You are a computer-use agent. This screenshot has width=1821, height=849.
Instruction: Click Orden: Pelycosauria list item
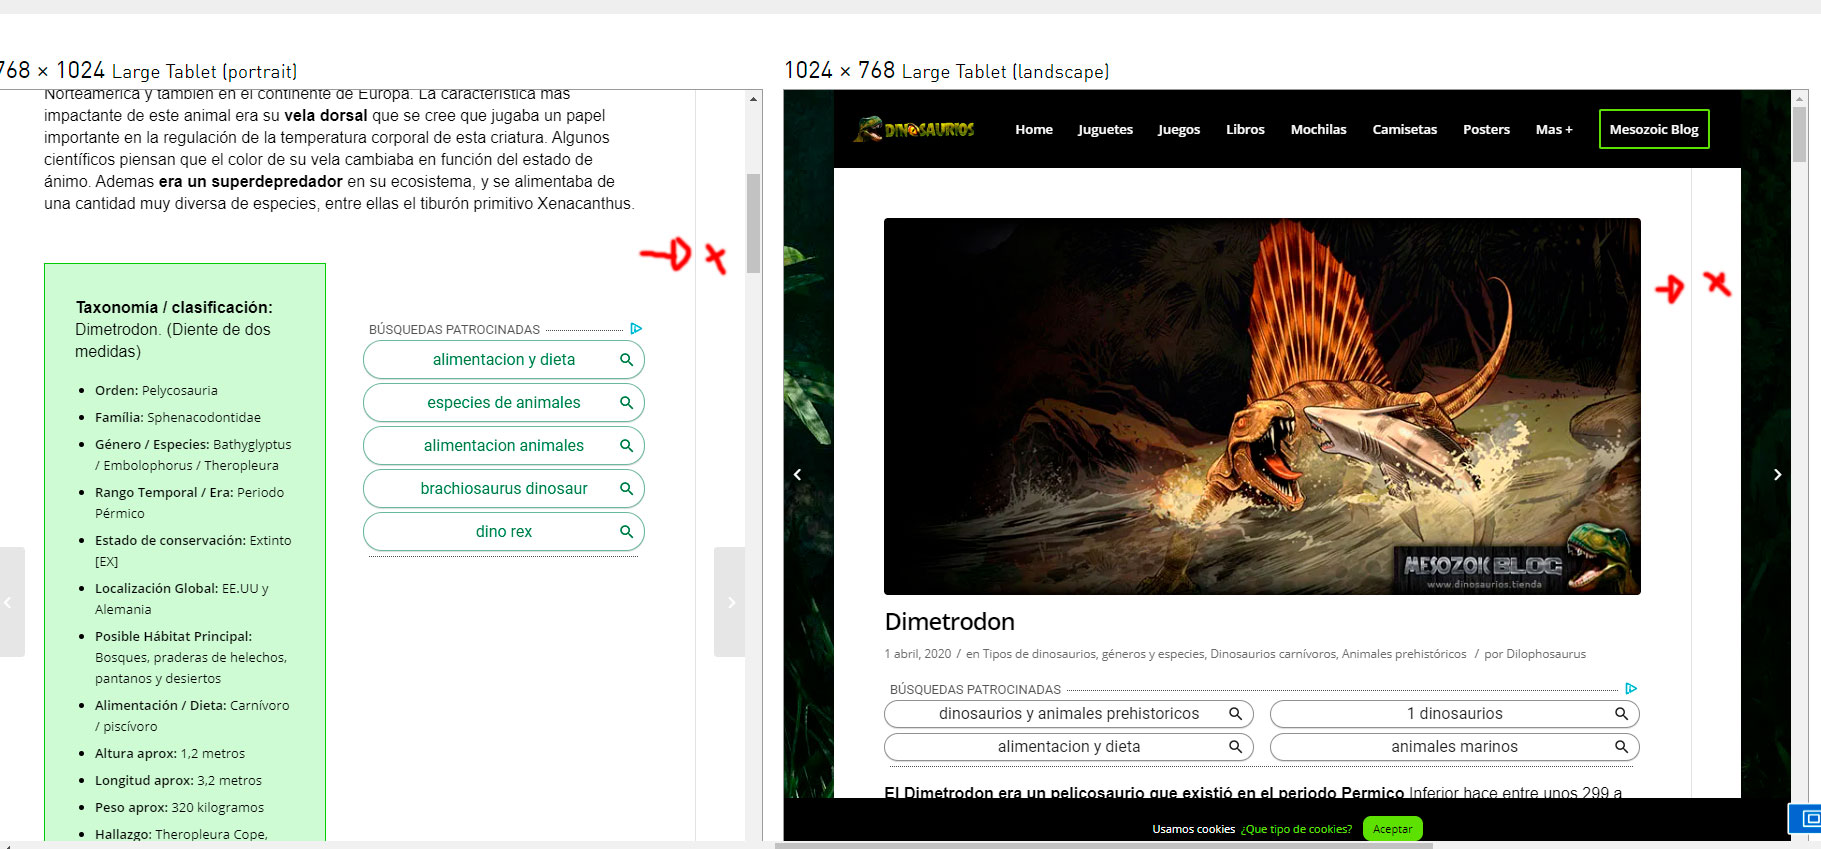point(156,391)
